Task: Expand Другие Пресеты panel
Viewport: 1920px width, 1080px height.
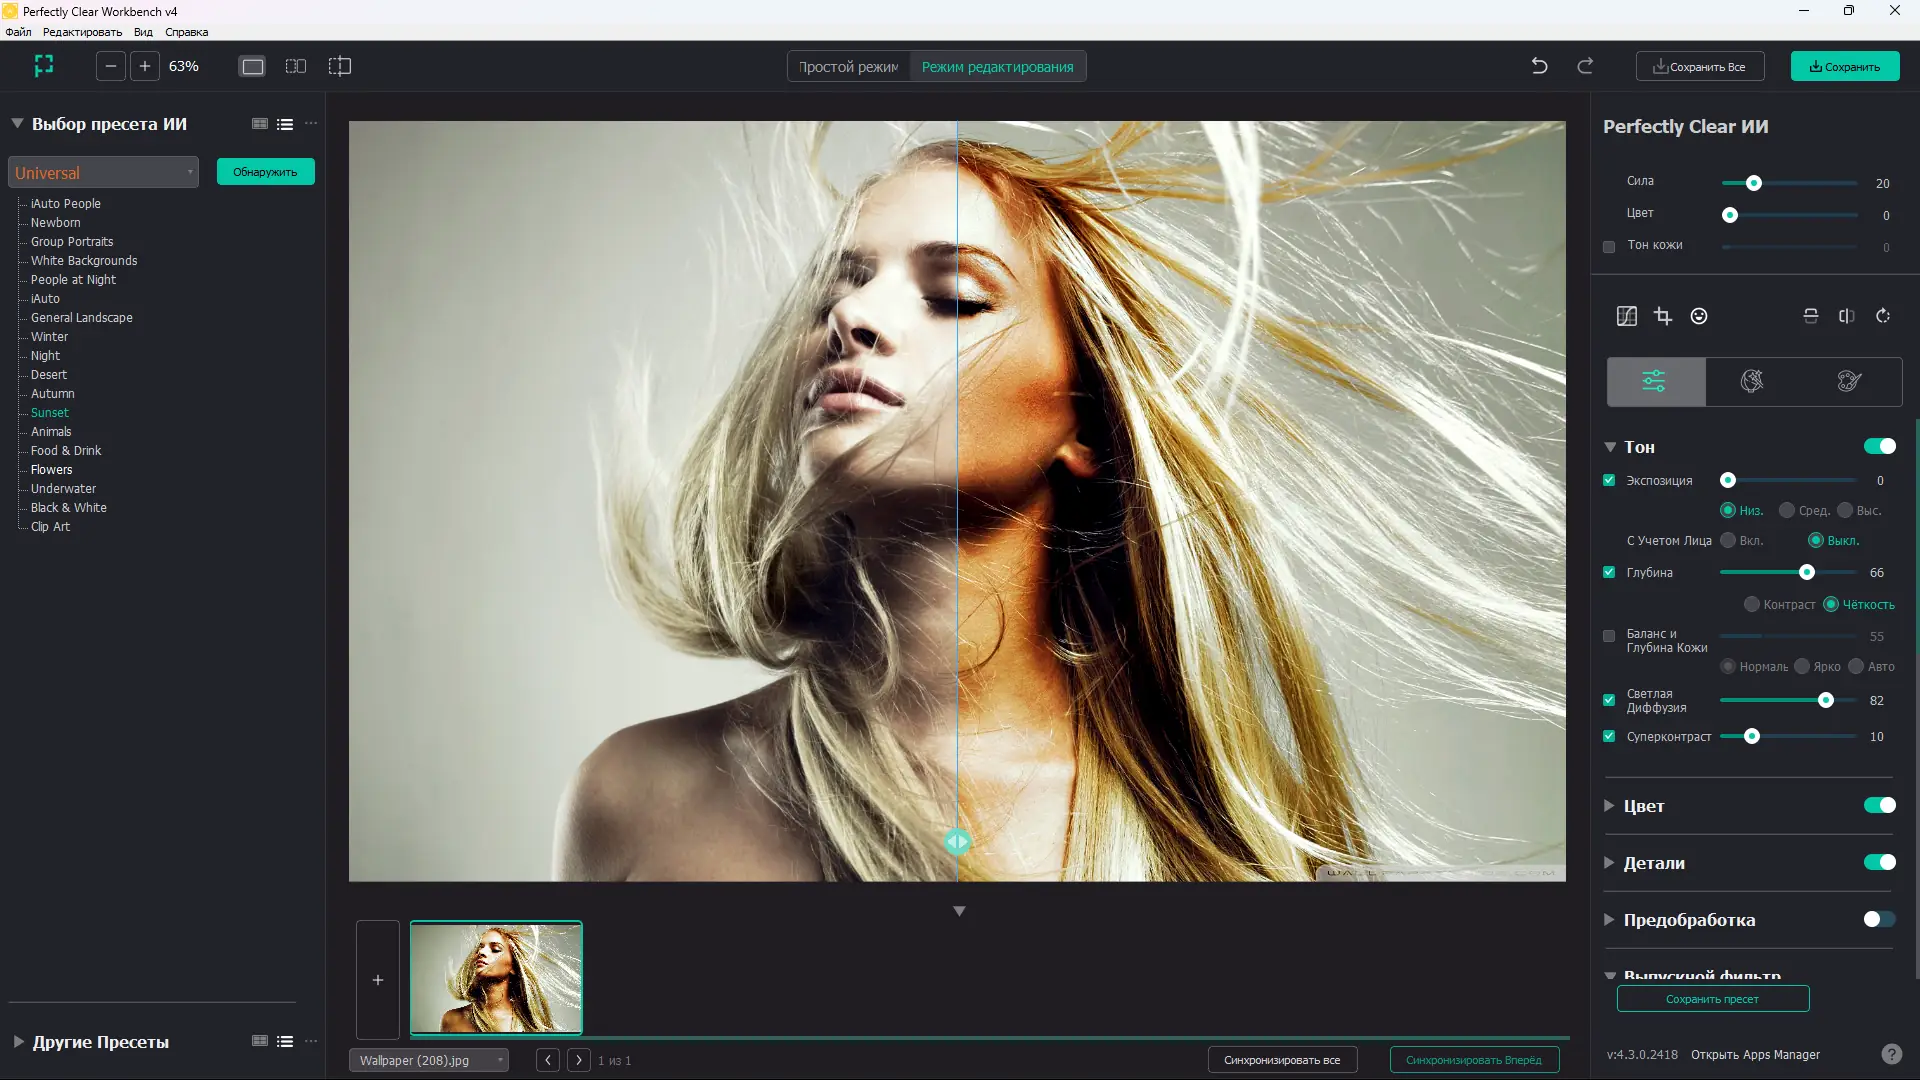Action: click(18, 1042)
